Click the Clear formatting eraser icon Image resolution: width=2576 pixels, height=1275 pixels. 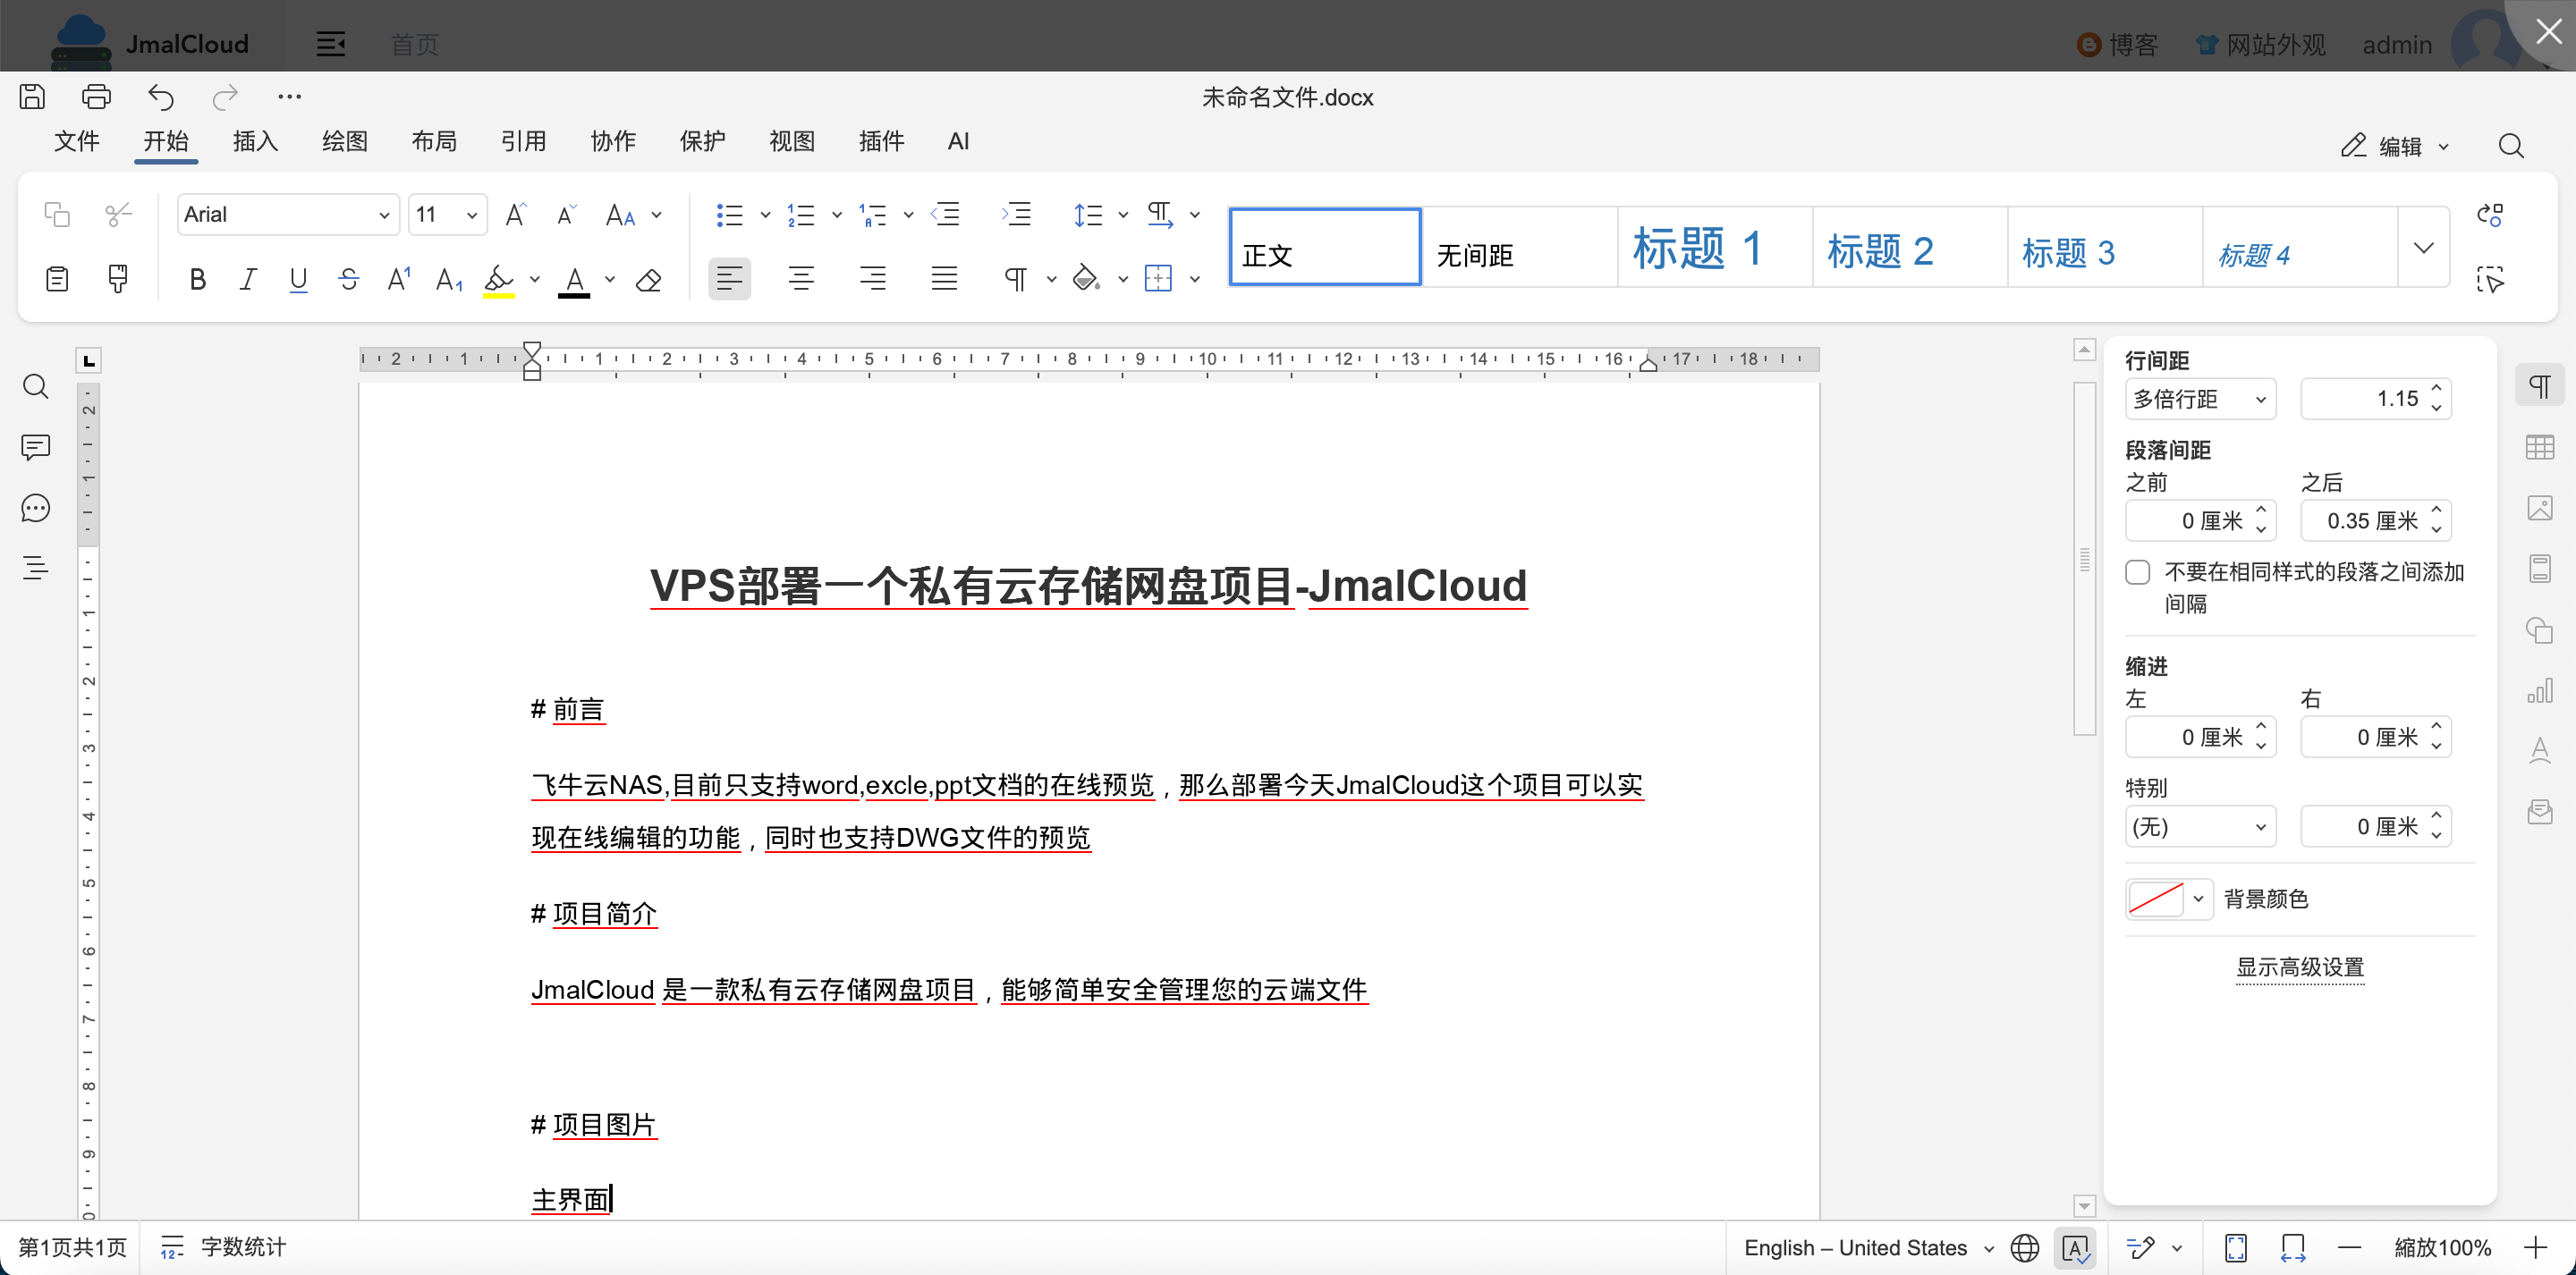(648, 280)
